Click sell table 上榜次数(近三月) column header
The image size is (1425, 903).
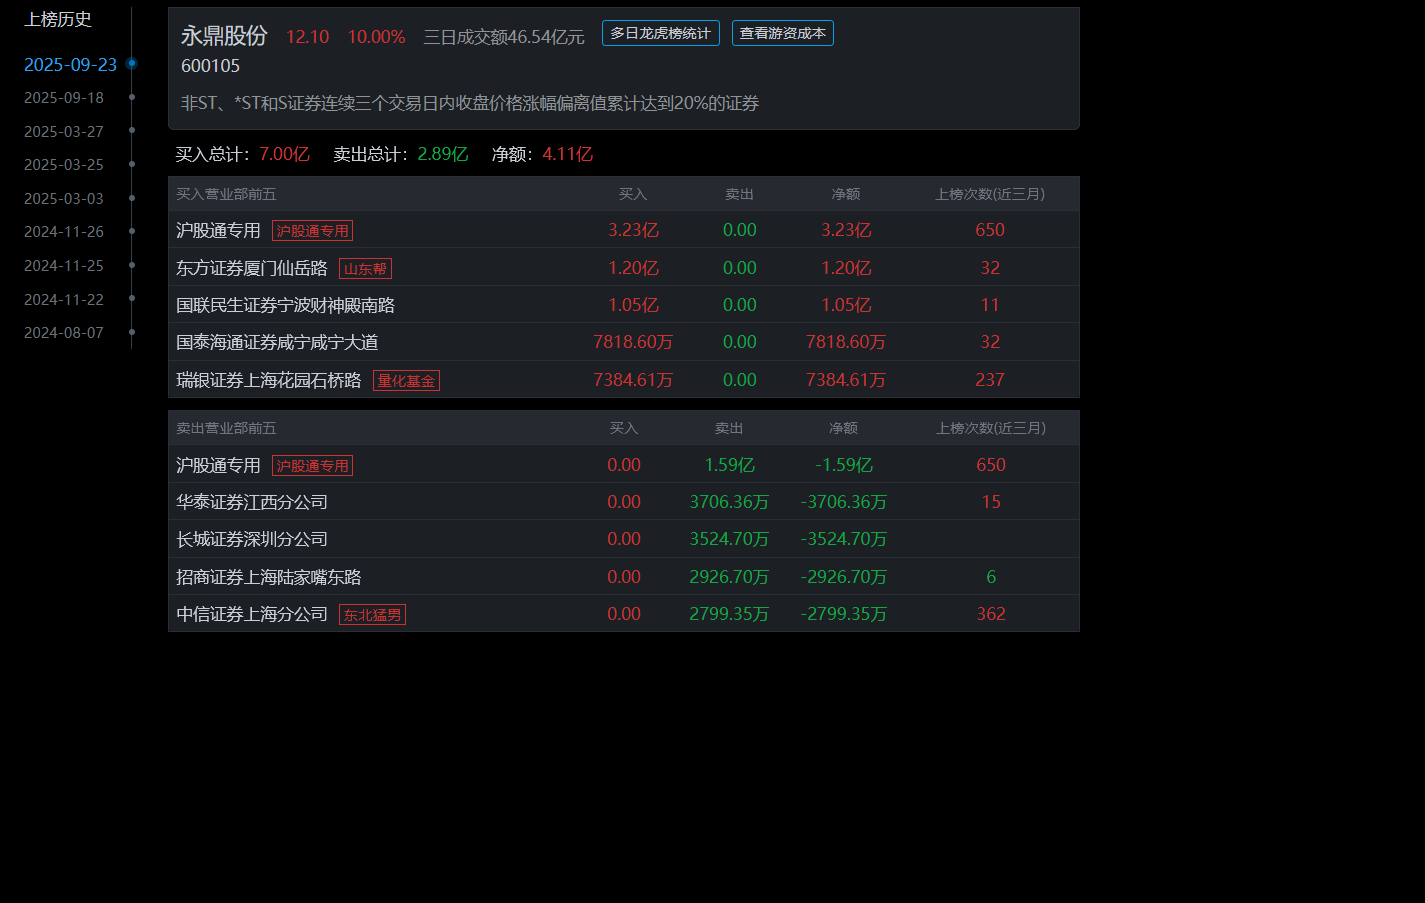coord(991,428)
